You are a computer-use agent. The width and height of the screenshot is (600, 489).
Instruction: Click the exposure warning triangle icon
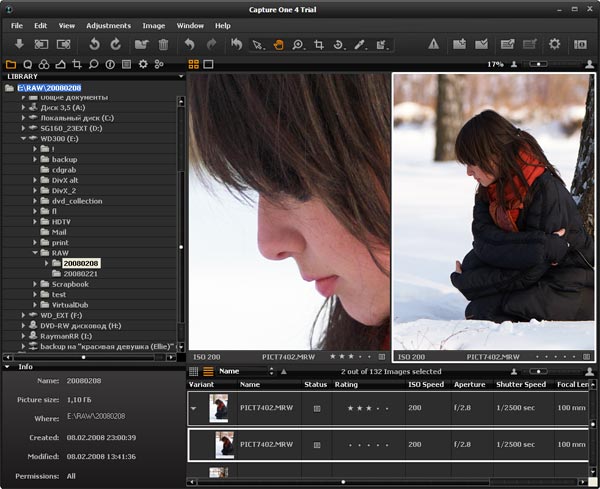433,45
